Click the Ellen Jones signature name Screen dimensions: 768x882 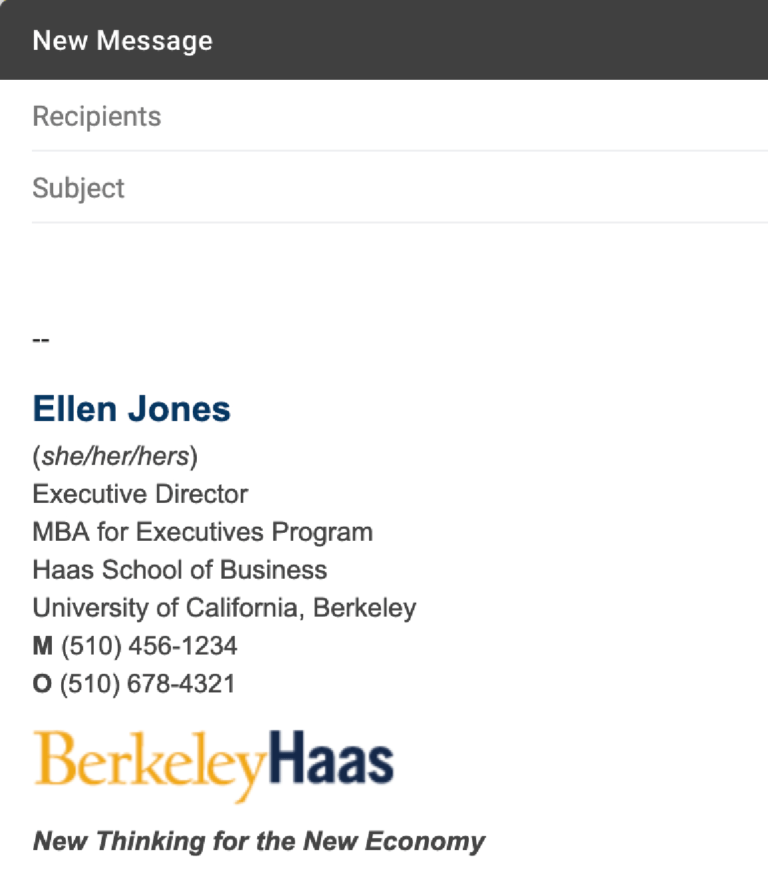pyautogui.click(x=131, y=409)
